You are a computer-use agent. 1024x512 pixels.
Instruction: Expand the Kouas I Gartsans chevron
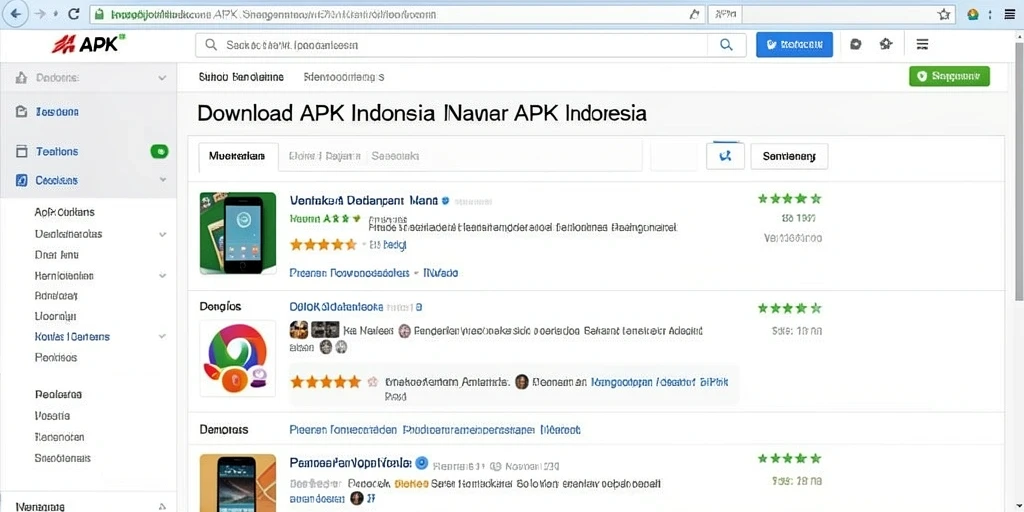(x=162, y=336)
